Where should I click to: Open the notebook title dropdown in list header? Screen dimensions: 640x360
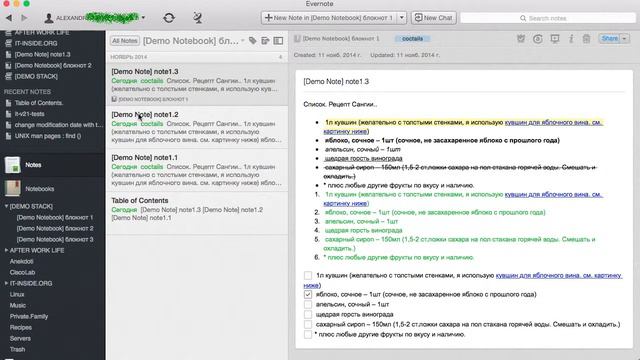[242, 41]
